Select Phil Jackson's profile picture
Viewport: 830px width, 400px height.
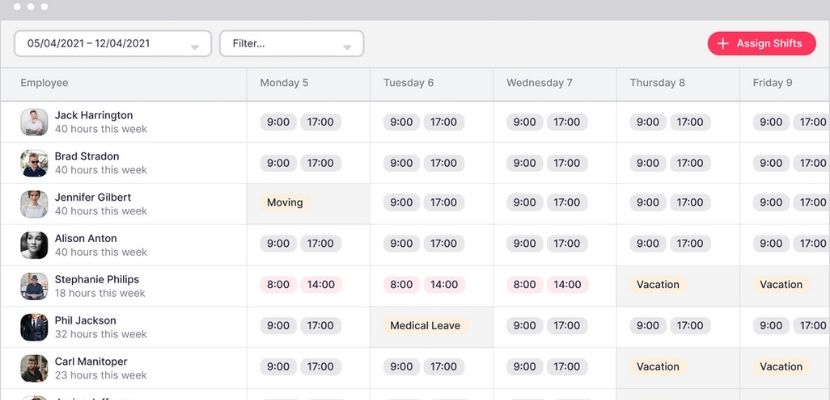pos(34,327)
